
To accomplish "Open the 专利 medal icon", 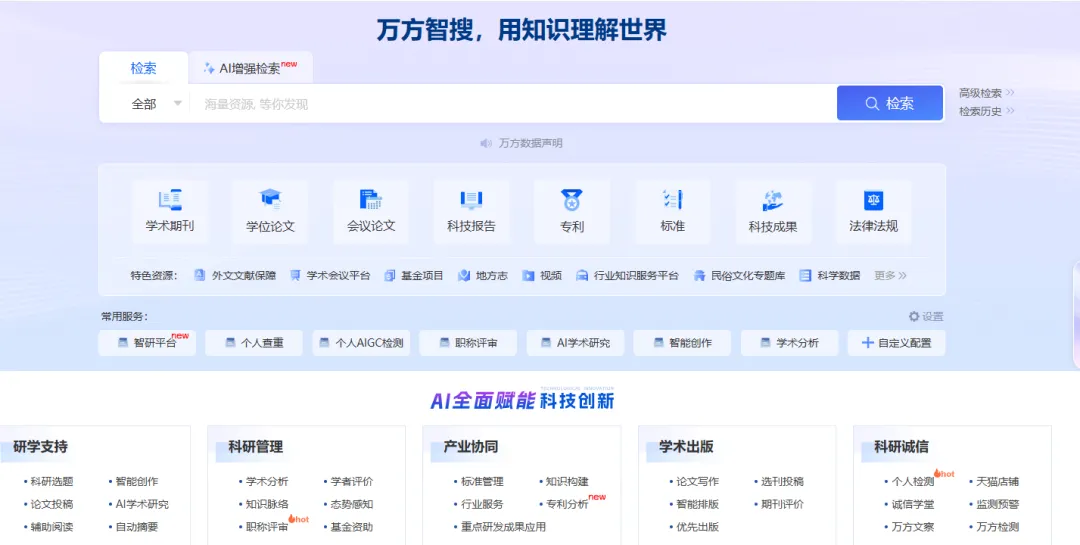I will click(x=572, y=200).
